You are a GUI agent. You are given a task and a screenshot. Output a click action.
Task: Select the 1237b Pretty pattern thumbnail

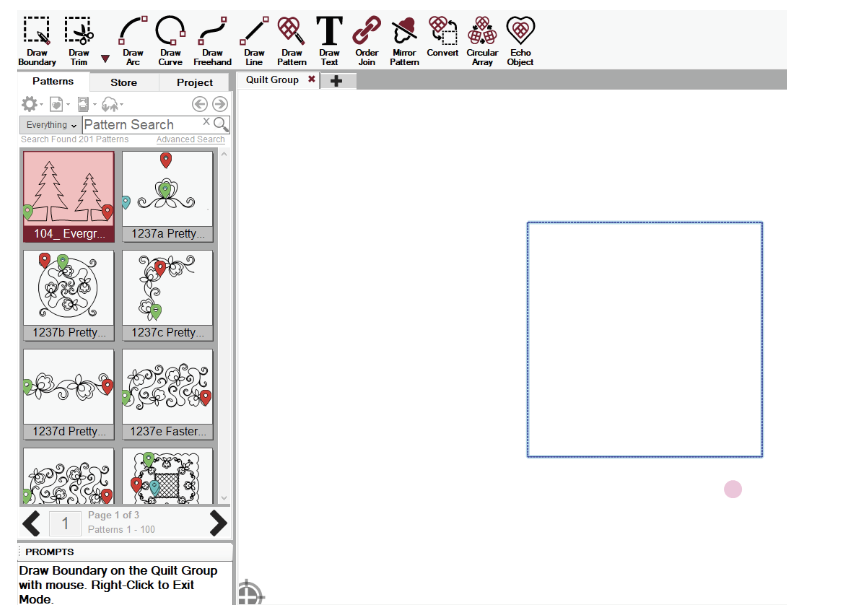(68, 293)
